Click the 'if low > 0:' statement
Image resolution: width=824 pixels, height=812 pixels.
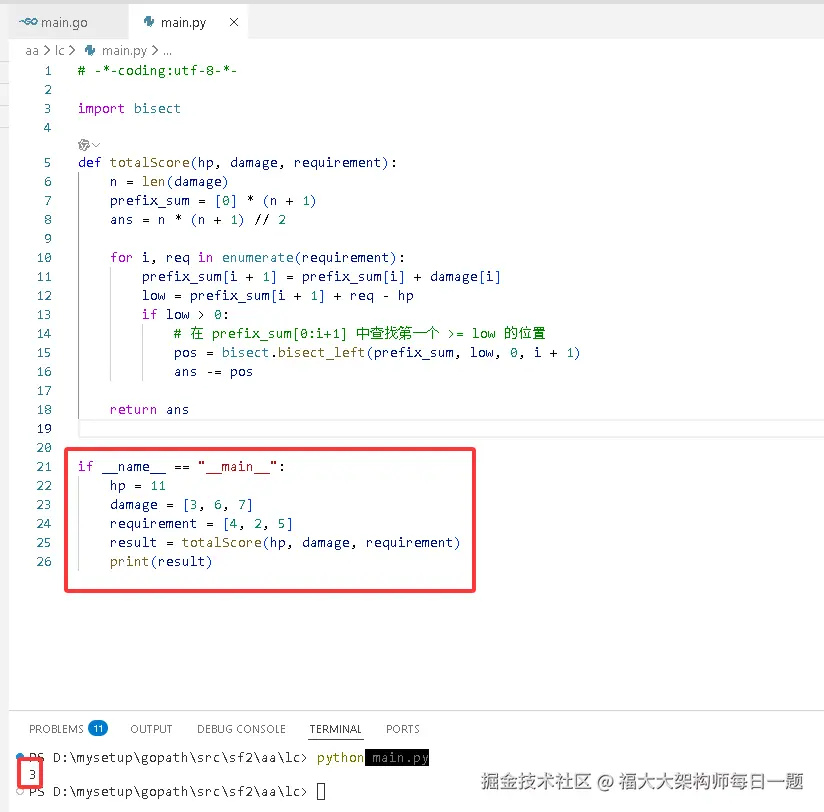point(185,314)
